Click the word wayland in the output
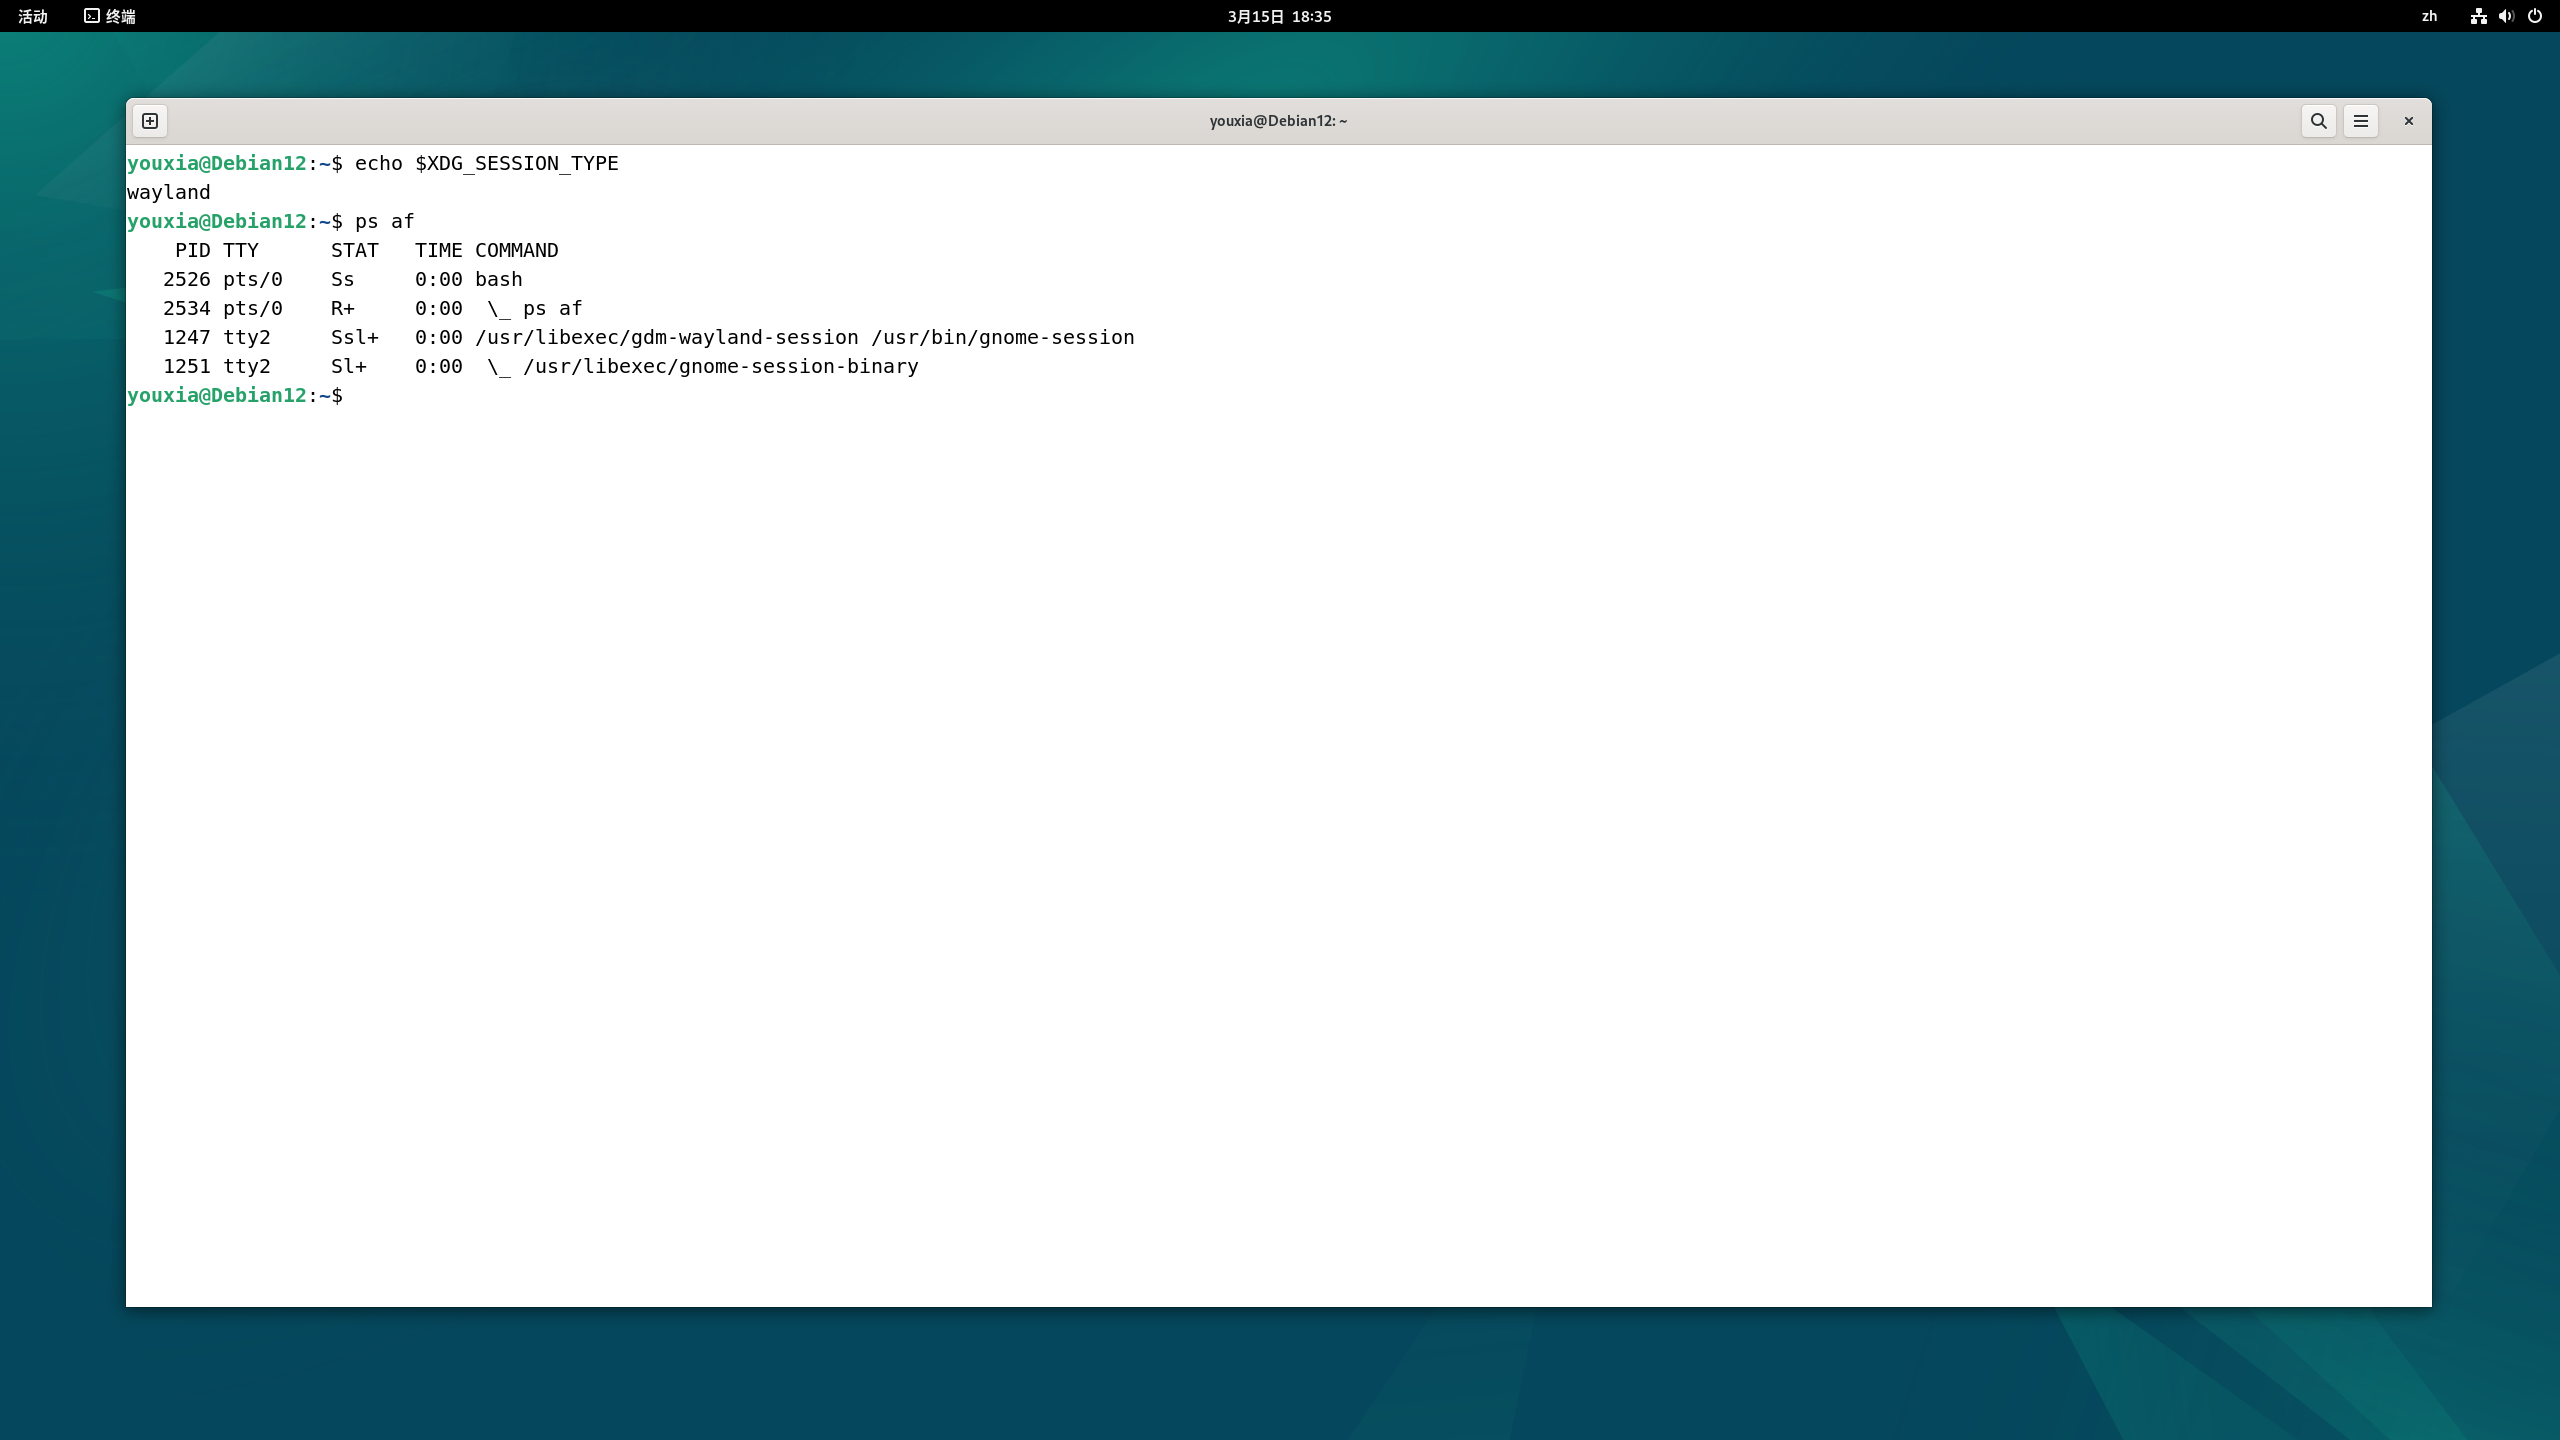 tap(168, 191)
